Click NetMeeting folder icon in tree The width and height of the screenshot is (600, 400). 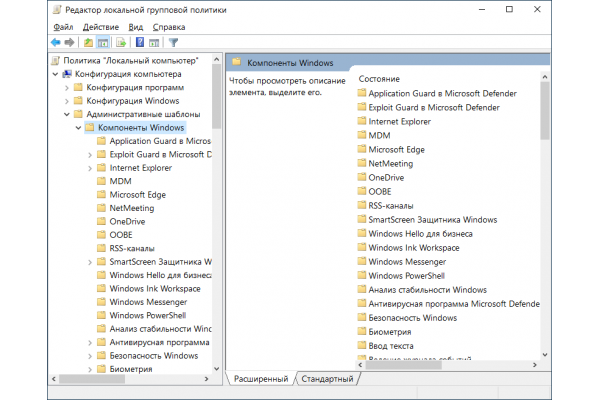(x=101, y=208)
